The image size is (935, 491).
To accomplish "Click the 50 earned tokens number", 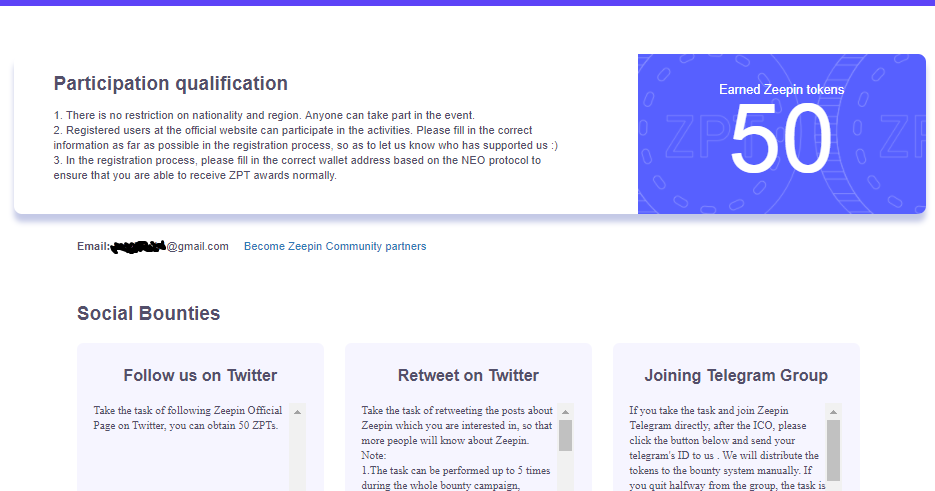I will [781, 138].
